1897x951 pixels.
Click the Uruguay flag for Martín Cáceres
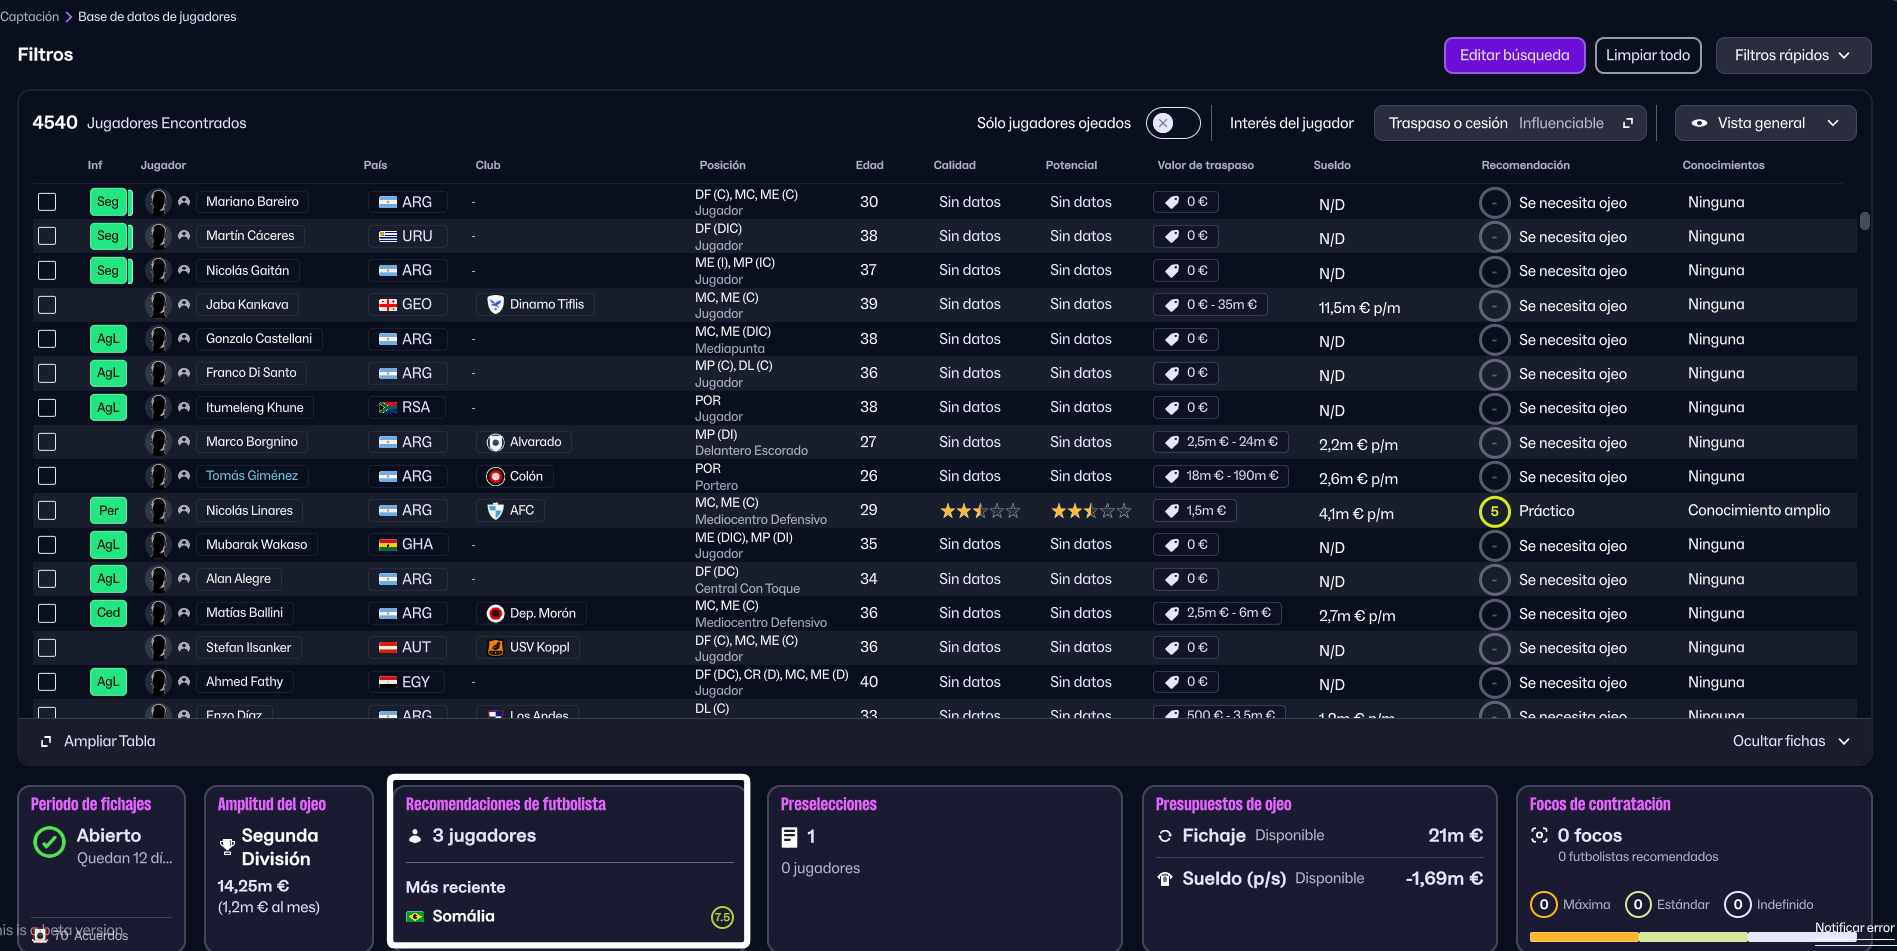pyautogui.click(x=388, y=237)
